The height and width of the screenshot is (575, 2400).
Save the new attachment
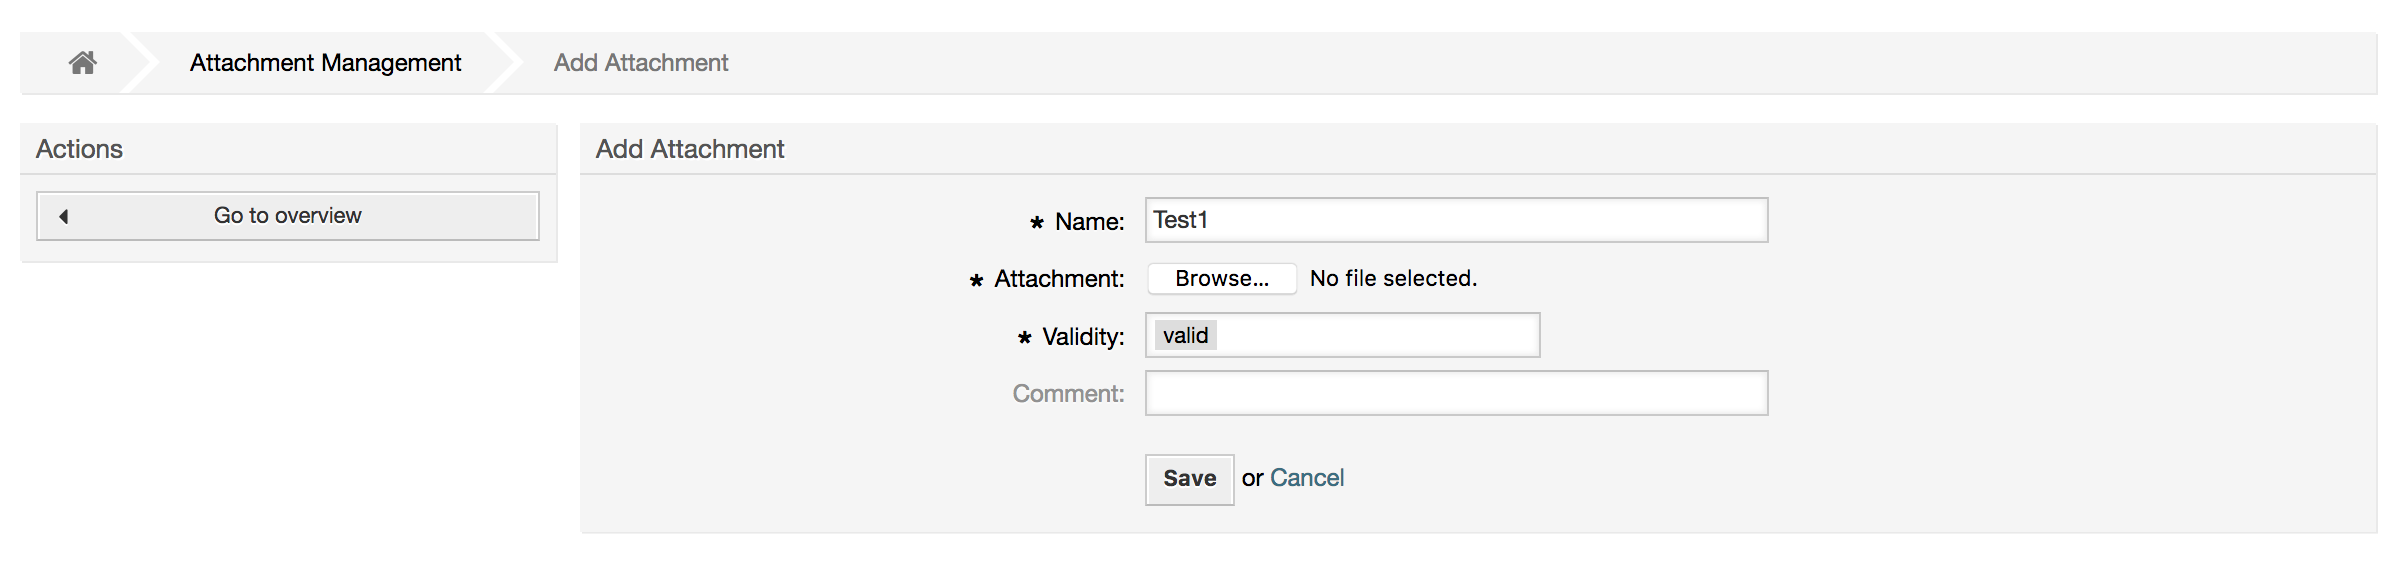1189,479
